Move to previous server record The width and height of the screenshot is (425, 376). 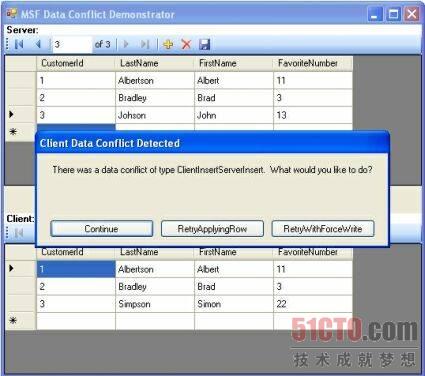point(38,44)
